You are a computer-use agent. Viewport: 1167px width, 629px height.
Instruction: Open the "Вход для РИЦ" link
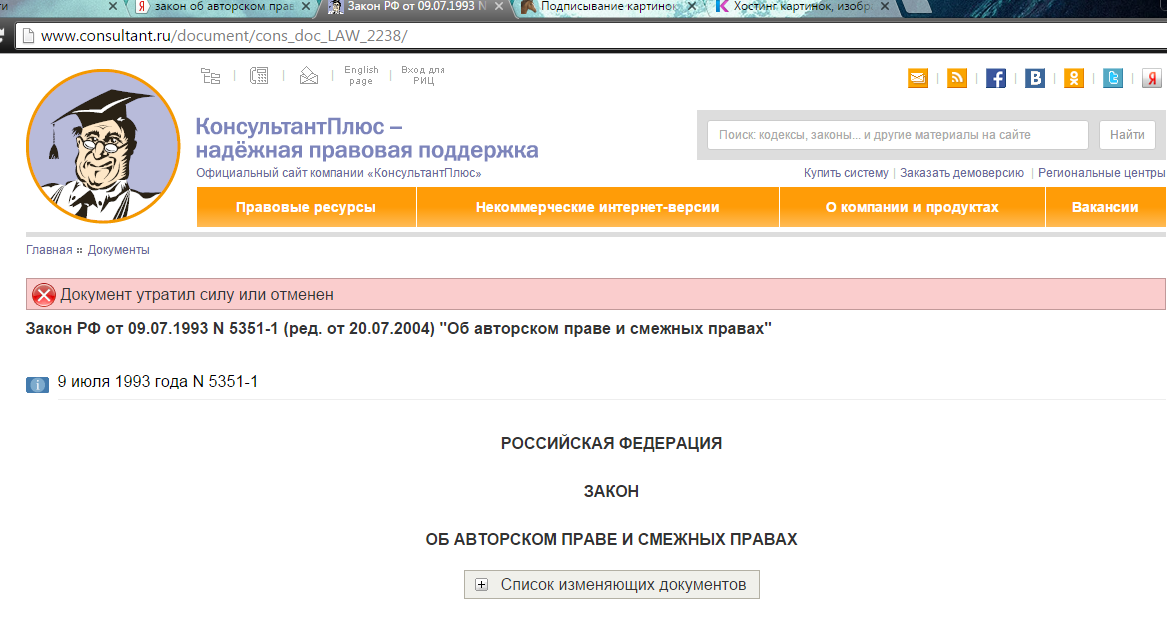tap(423, 75)
